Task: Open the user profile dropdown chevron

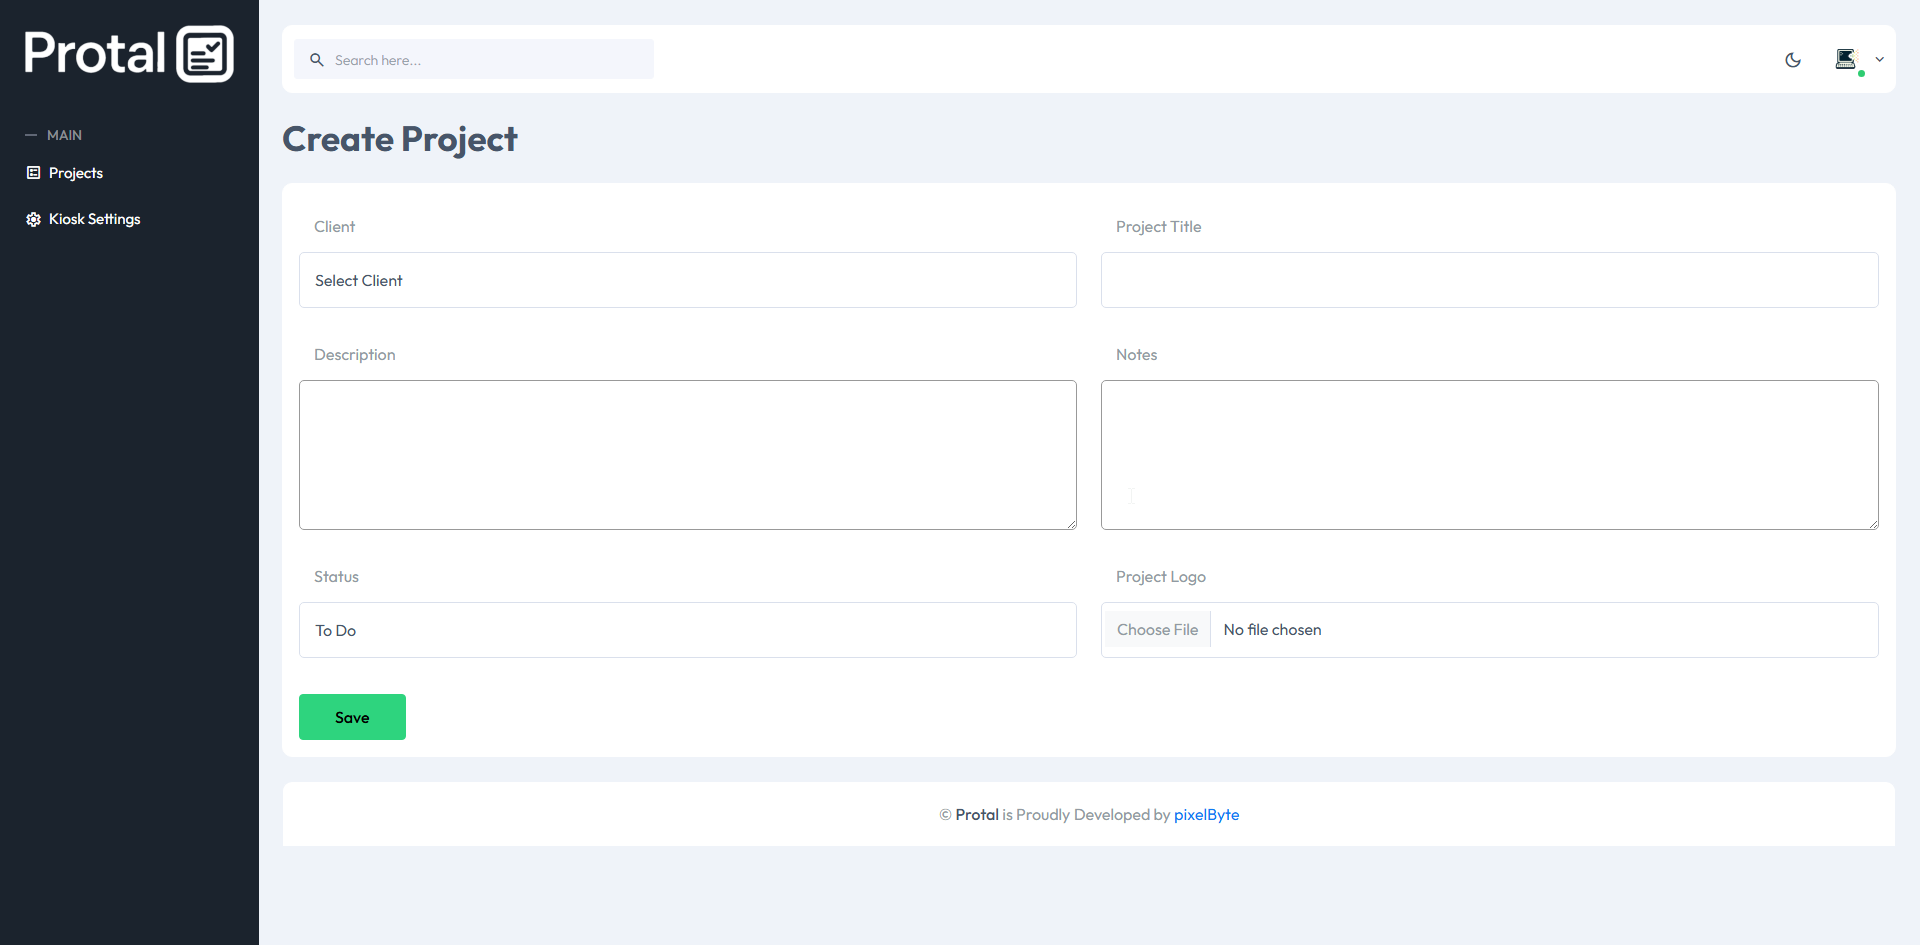Action: (1881, 59)
